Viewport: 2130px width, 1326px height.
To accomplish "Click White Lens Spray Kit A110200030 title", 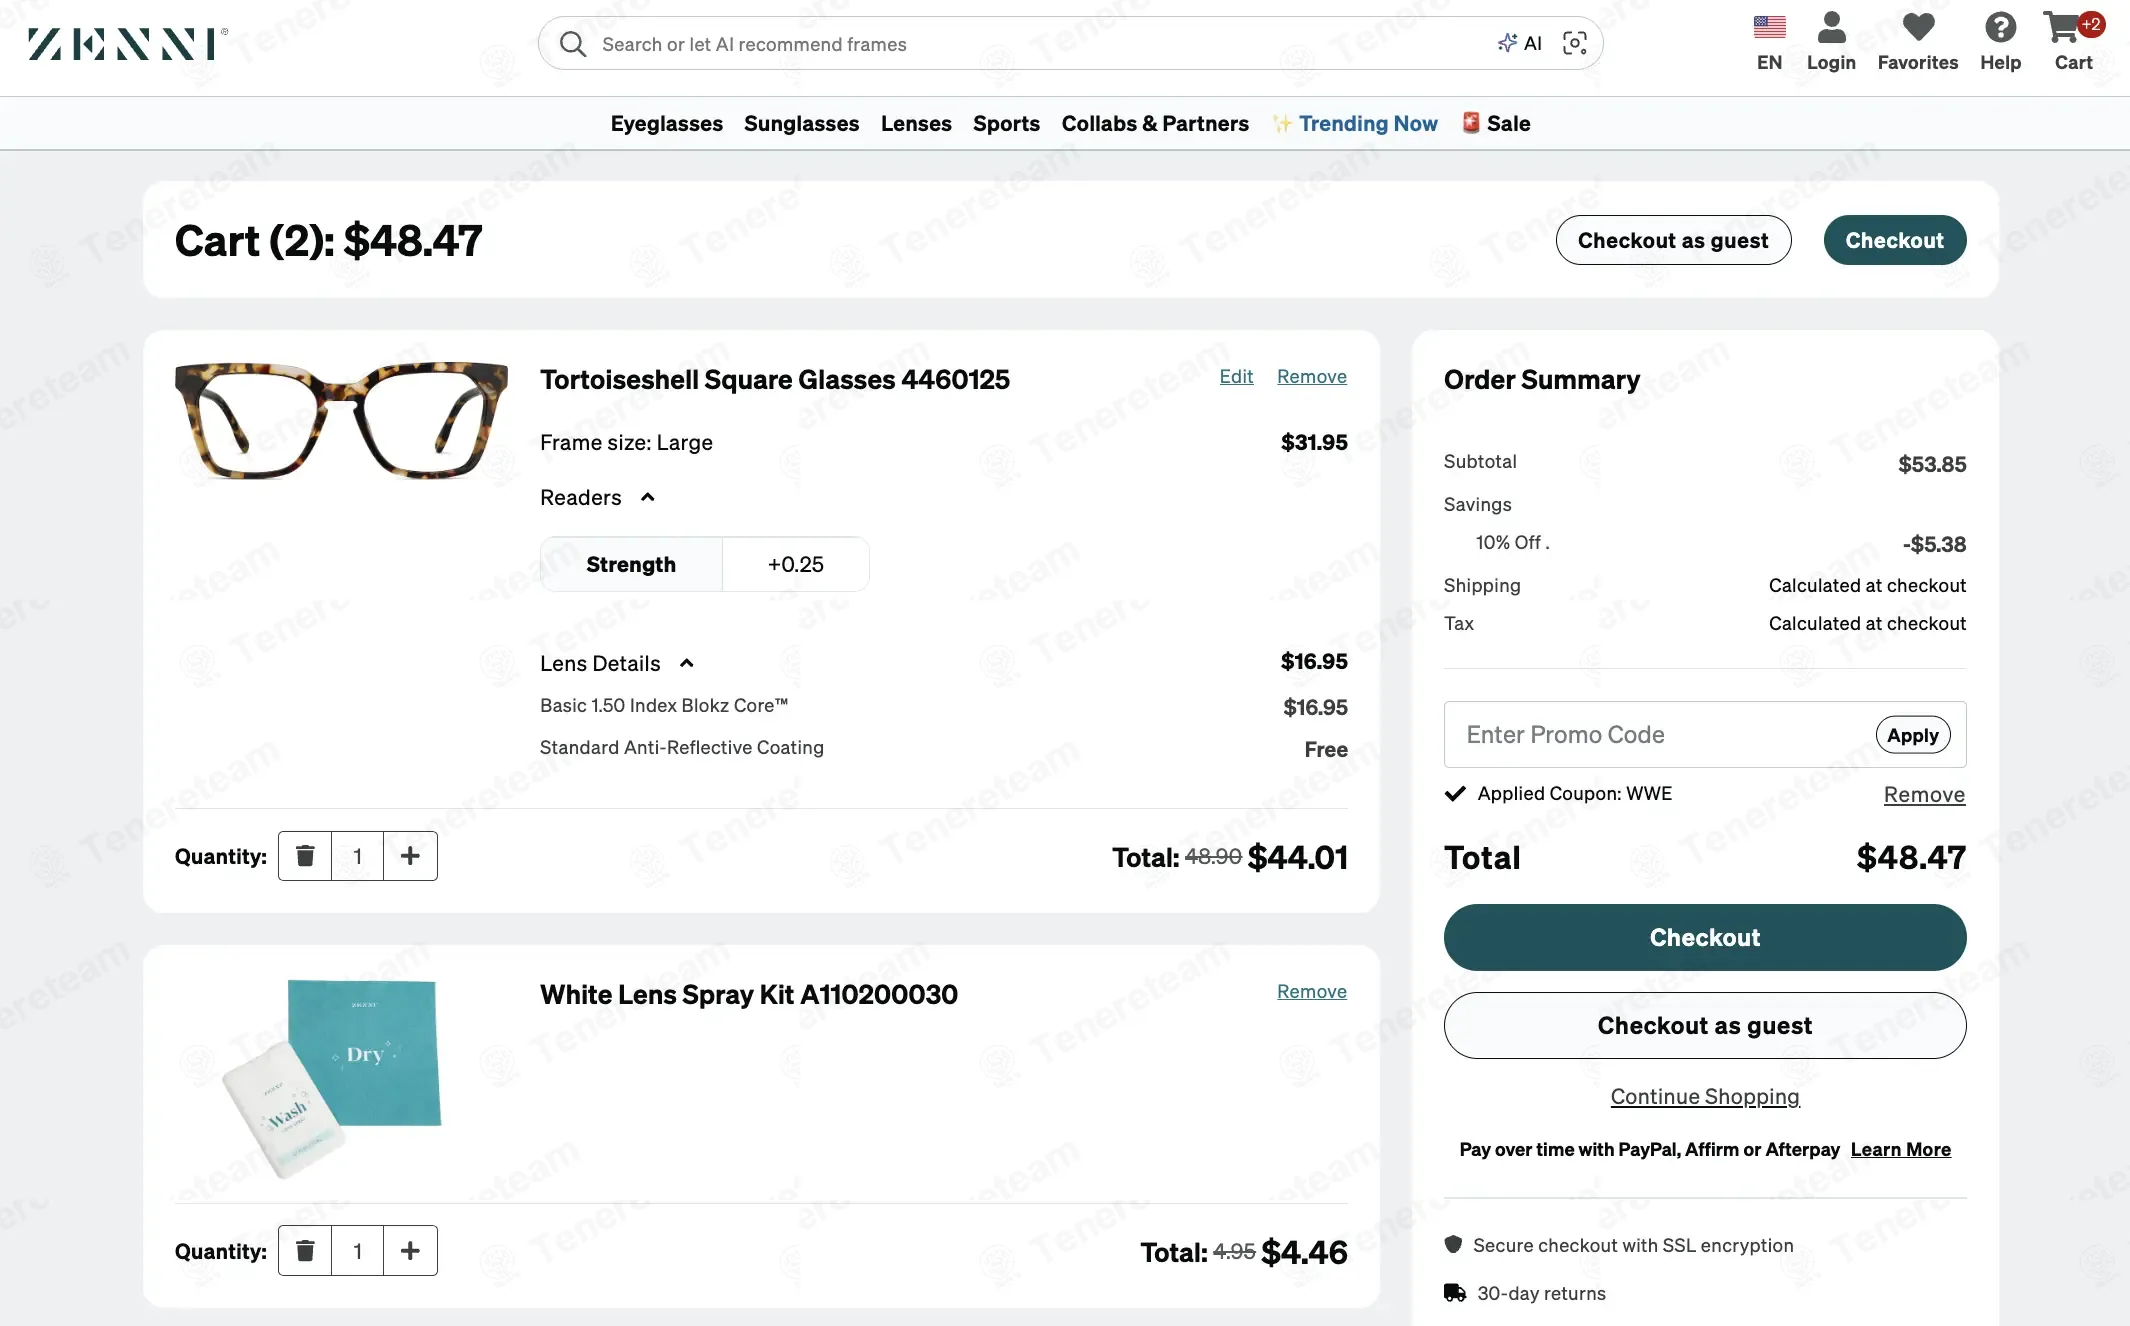I will pos(749,995).
